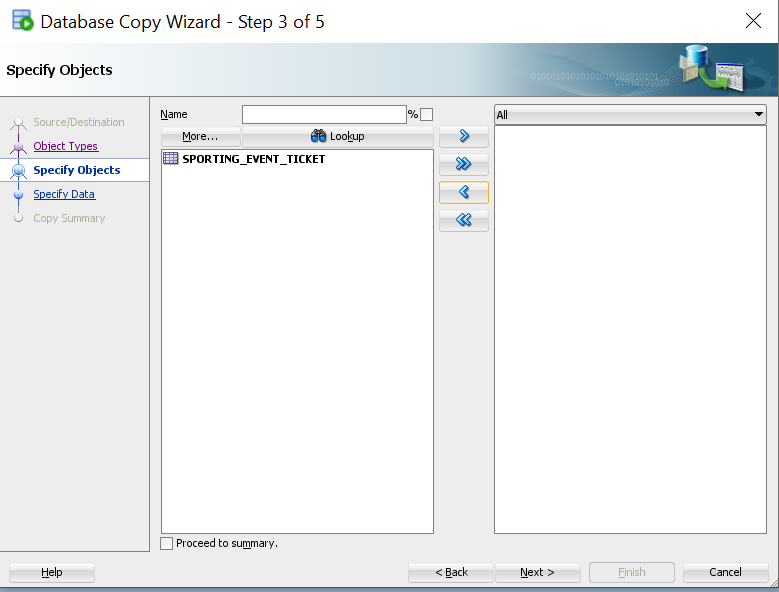Click the double left-arrow remove all button

464,220
